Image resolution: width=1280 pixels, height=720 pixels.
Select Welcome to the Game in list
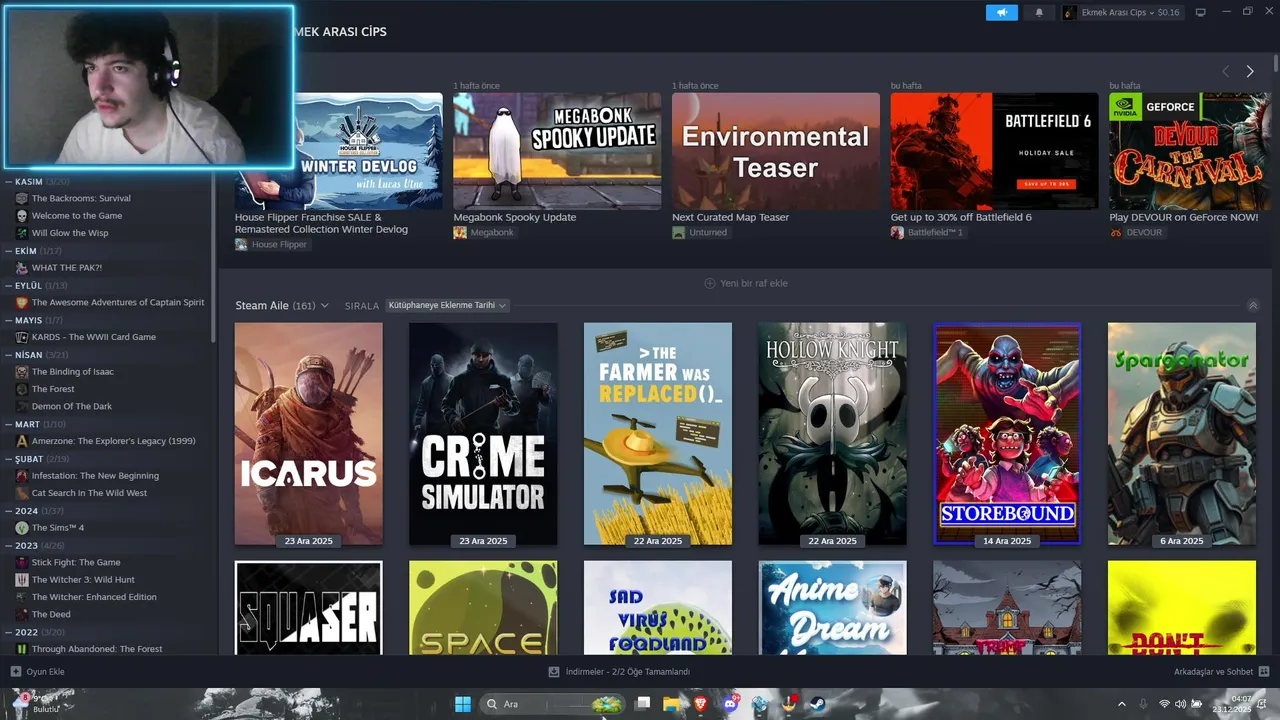tap(77, 215)
